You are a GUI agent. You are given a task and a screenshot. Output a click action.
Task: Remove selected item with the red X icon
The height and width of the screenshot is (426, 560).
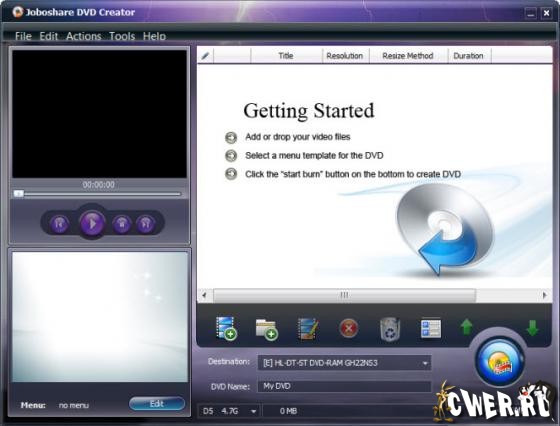pos(349,328)
